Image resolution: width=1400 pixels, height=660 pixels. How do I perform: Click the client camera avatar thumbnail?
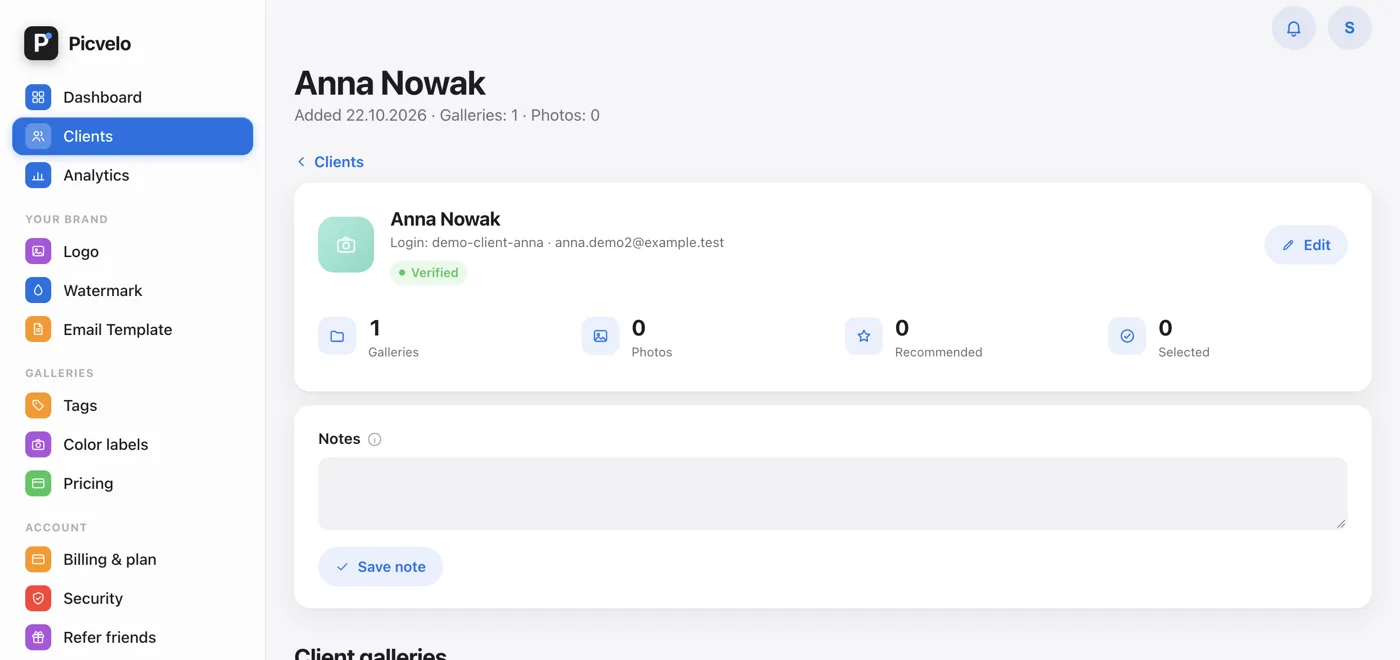point(346,245)
